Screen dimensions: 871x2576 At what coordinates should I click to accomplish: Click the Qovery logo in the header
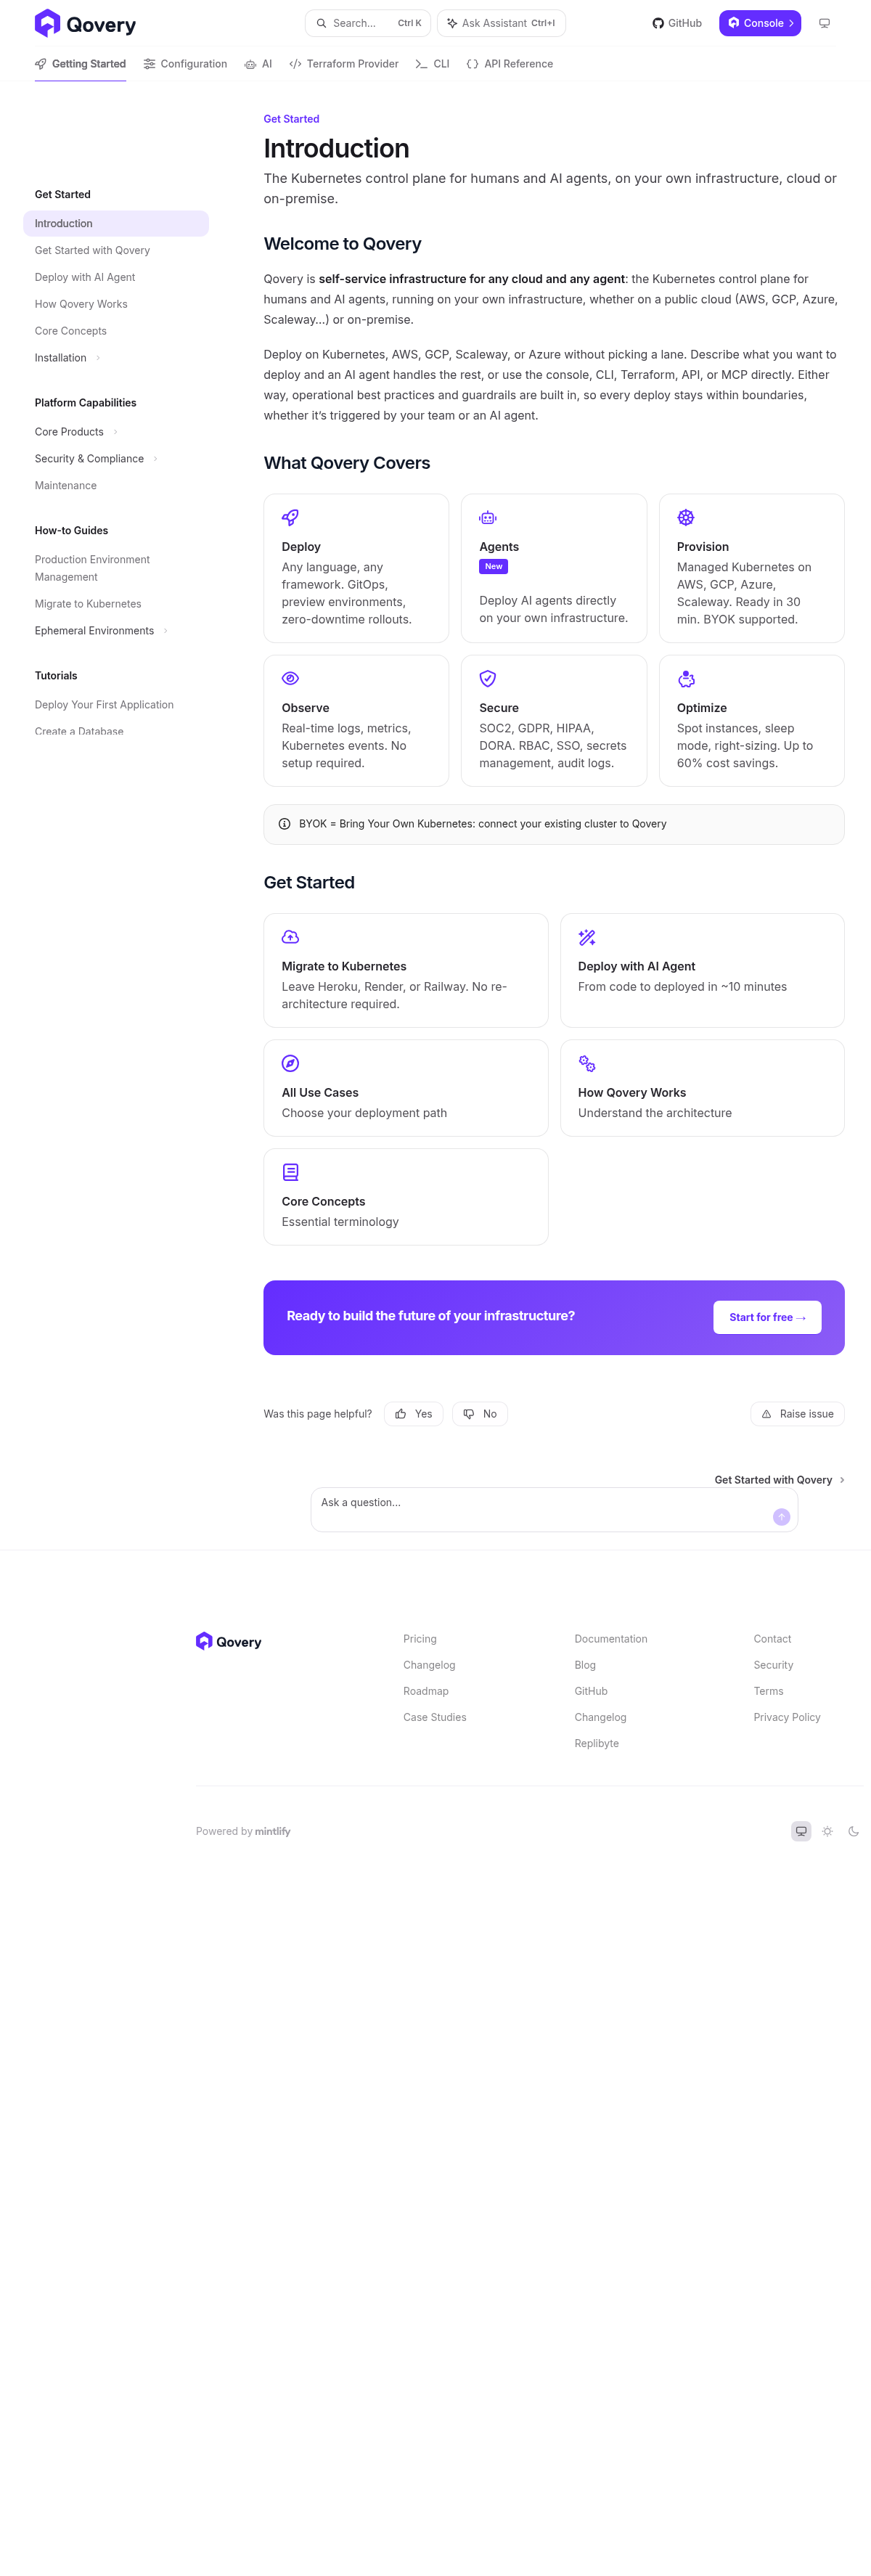pos(85,23)
